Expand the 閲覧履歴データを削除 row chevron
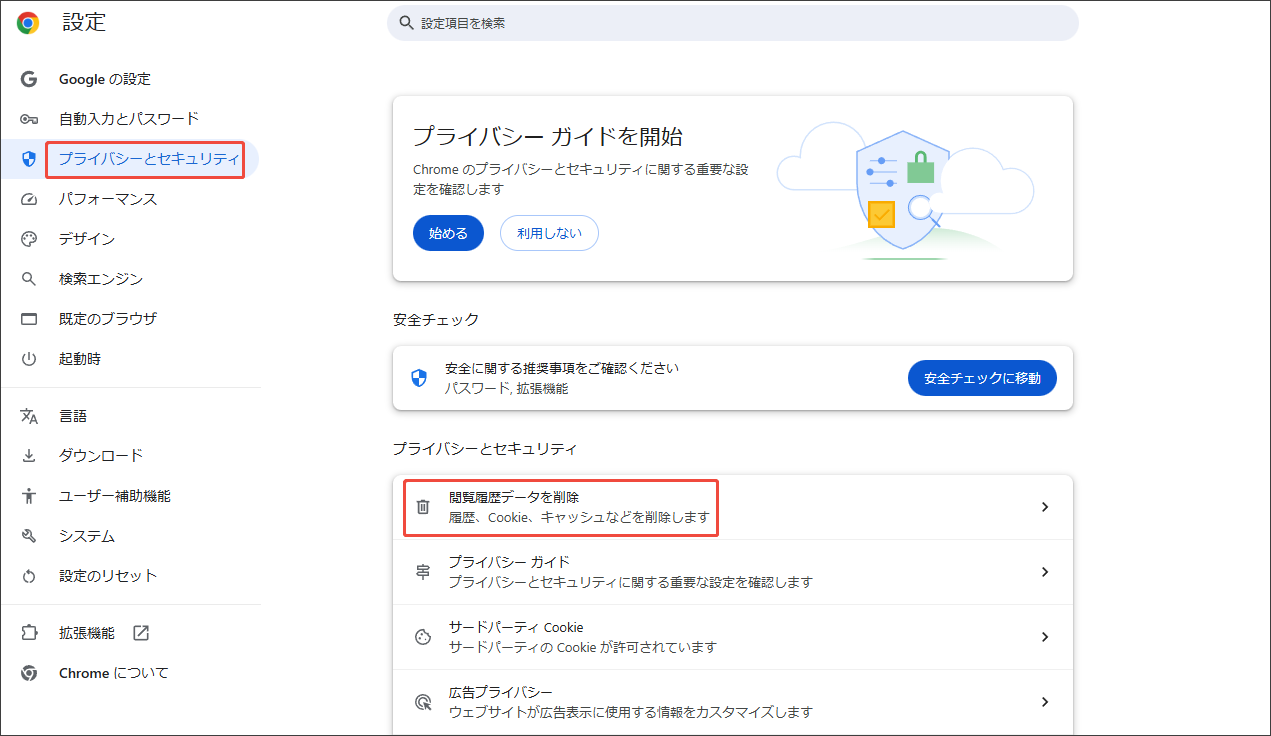Image resolution: width=1271 pixels, height=736 pixels. 1045,506
